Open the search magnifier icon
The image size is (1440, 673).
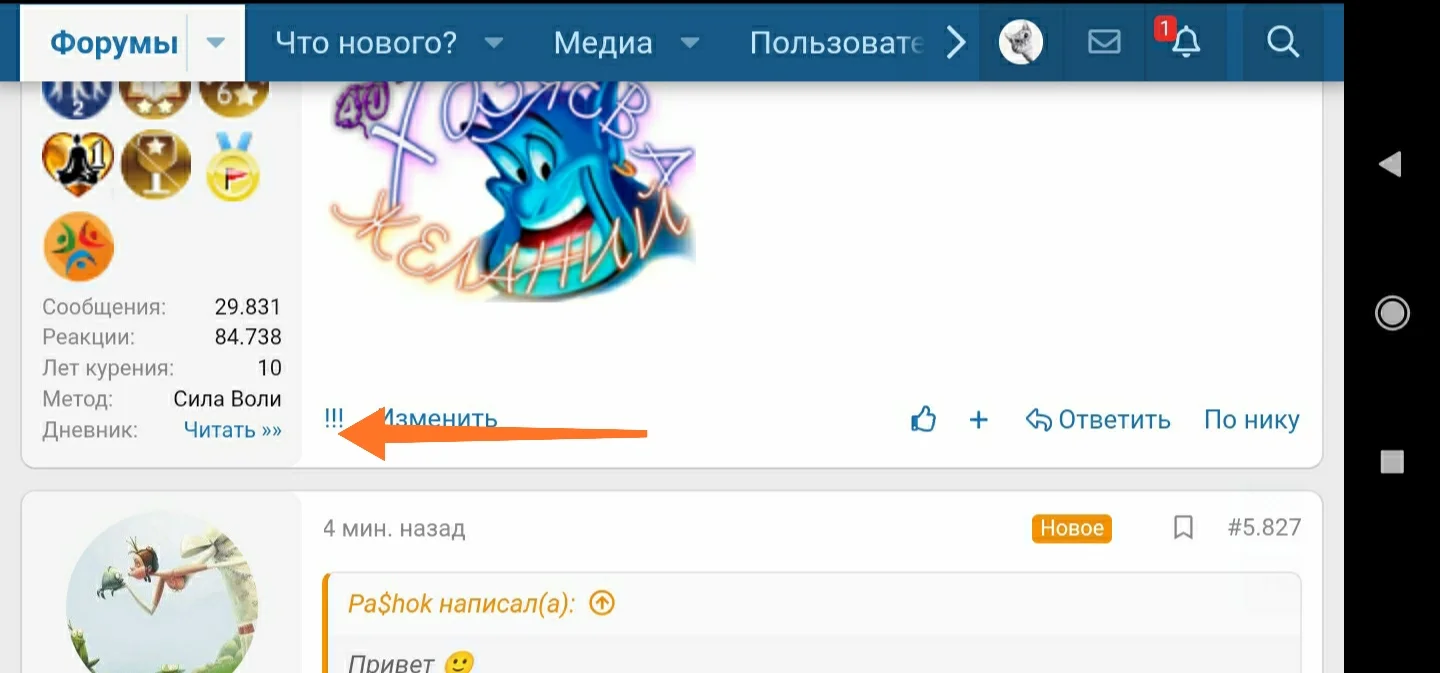[x=1282, y=42]
